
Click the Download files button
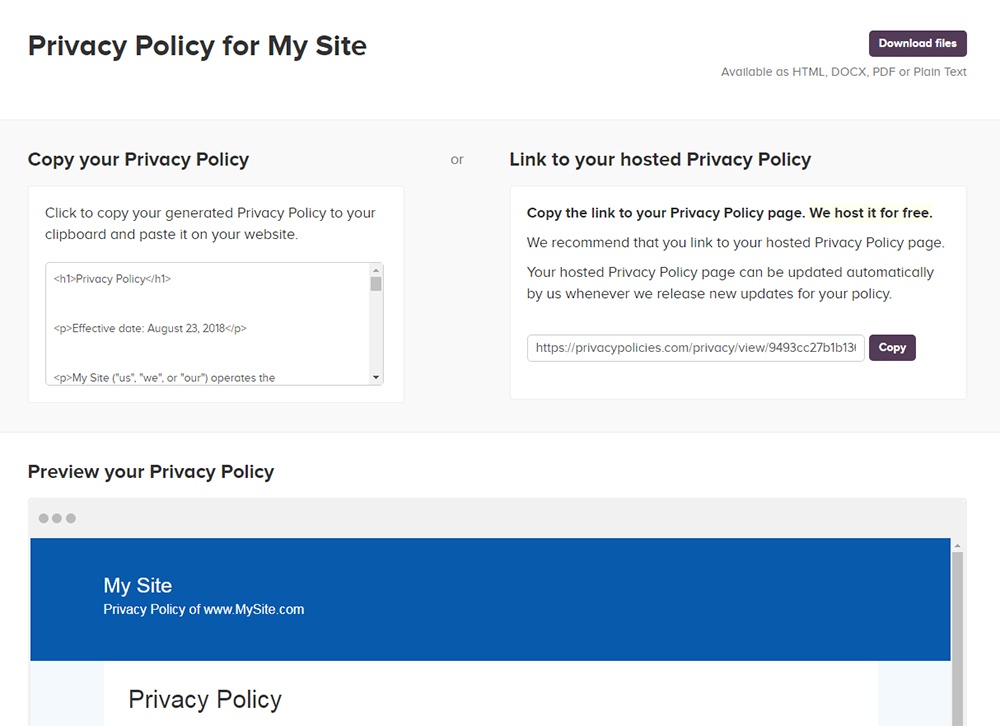coord(917,43)
